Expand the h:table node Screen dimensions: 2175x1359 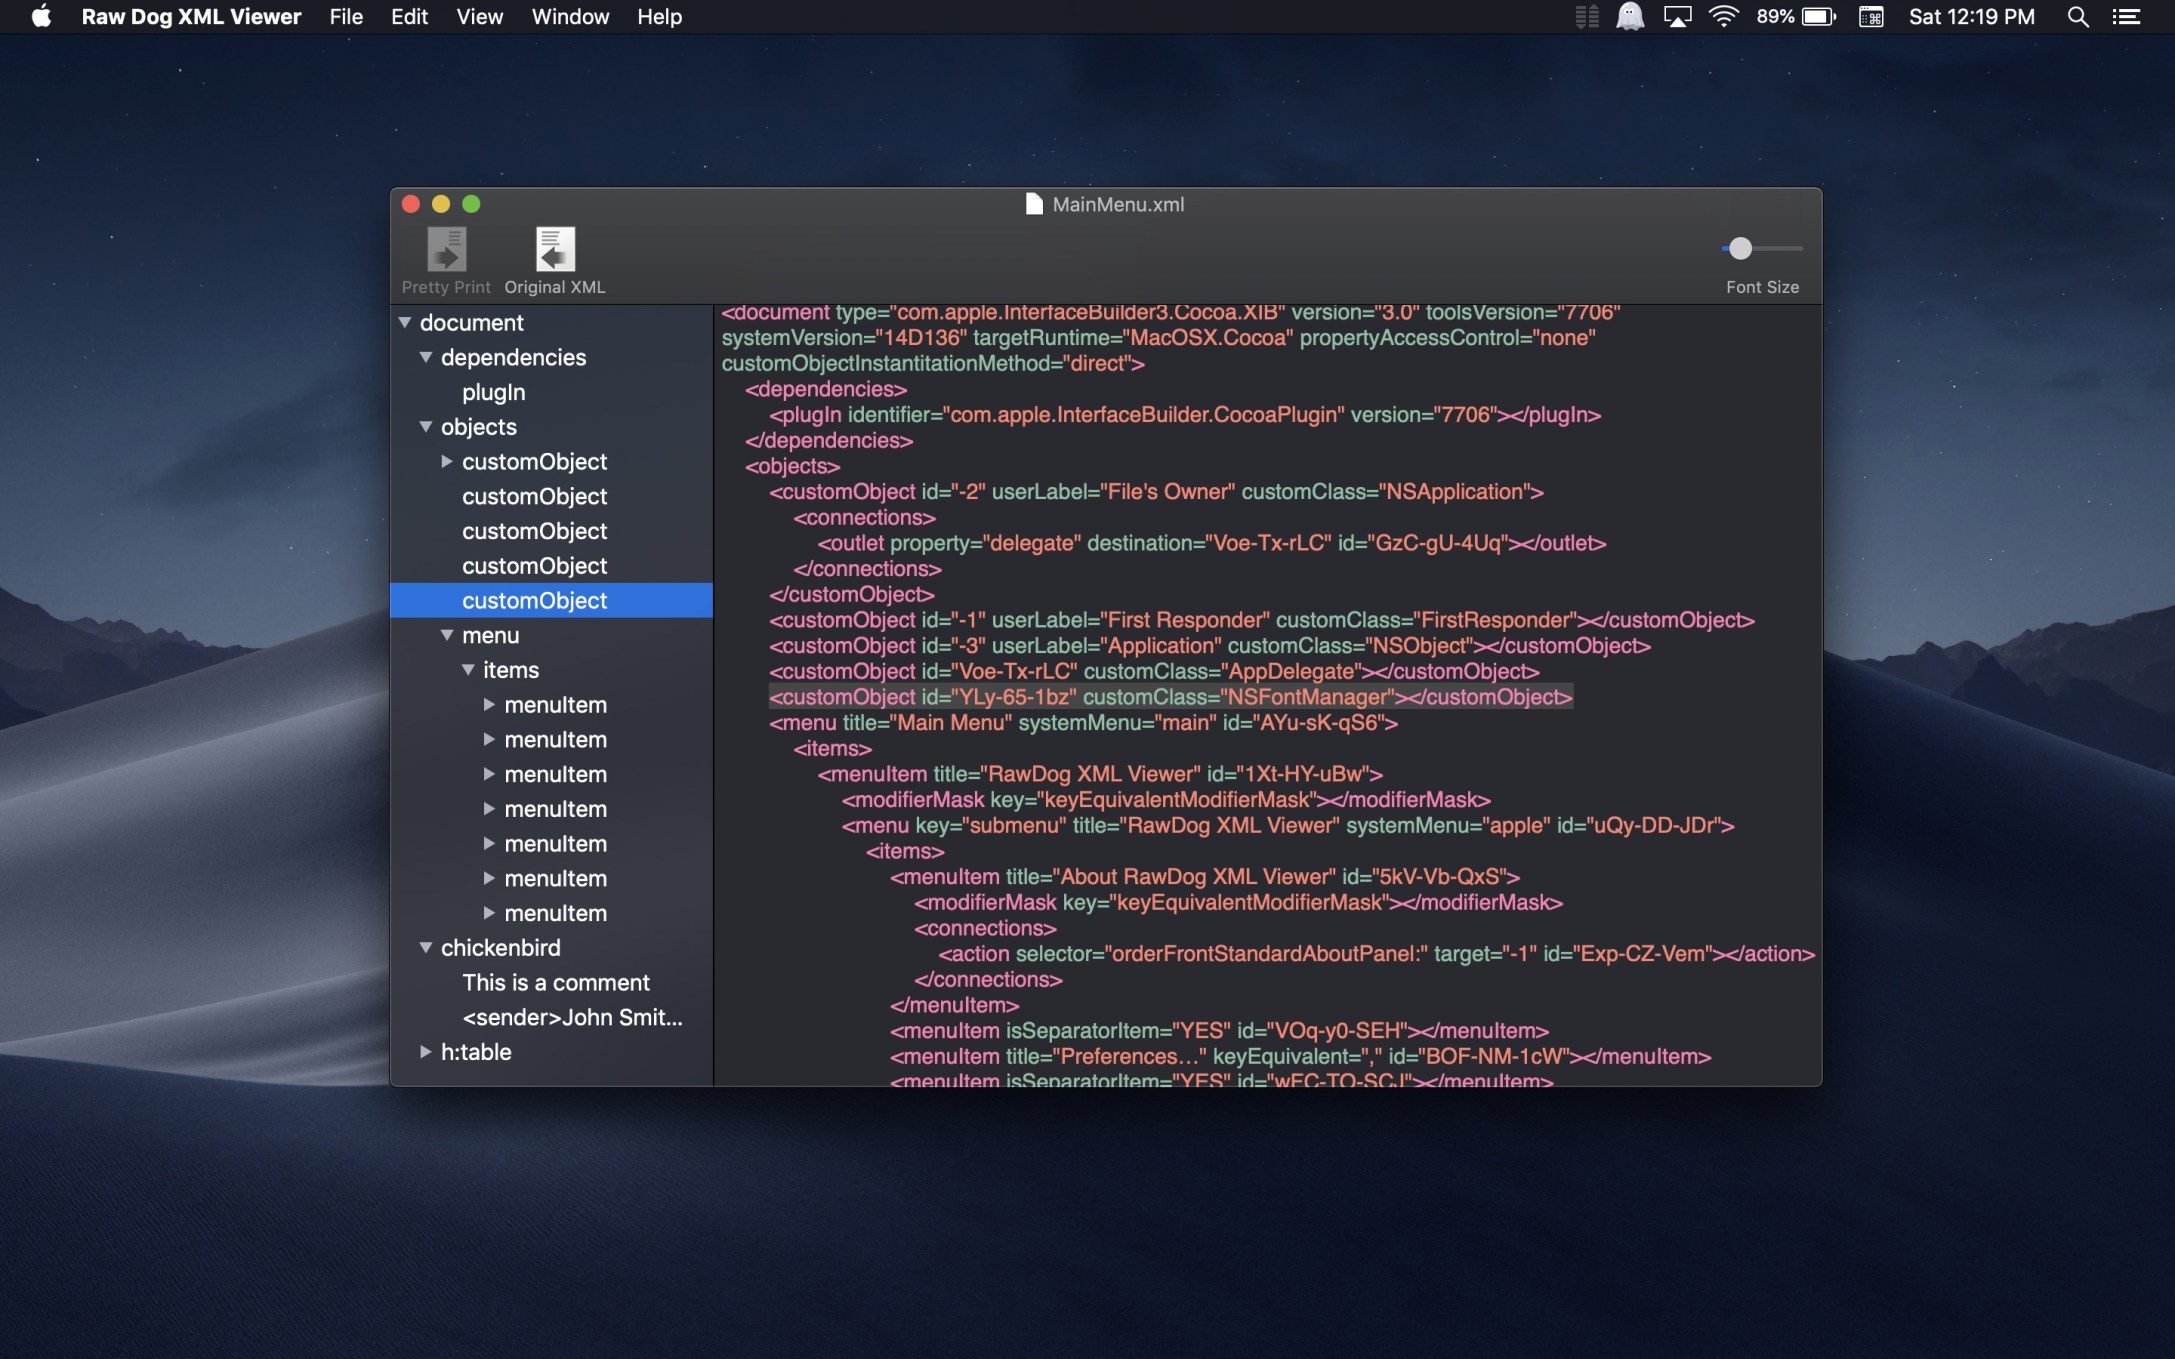coord(426,1052)
